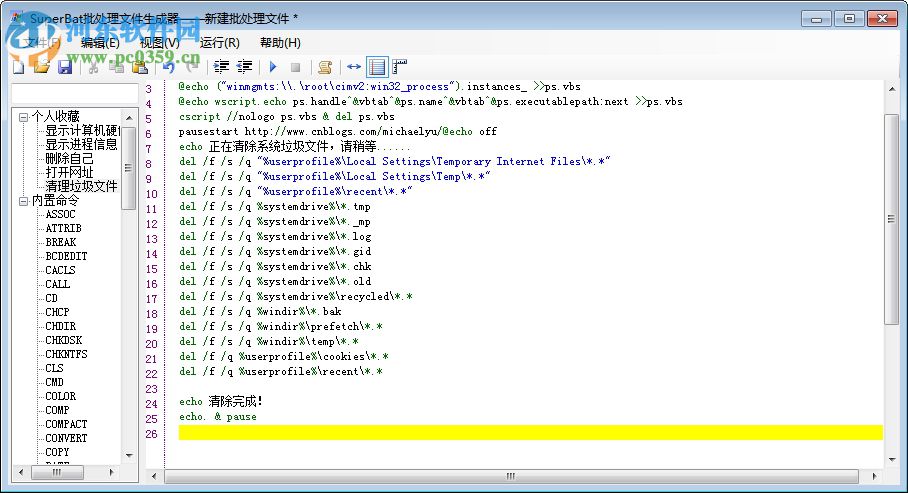Viewport: 908px width, 493px height.
Task: Select the CLS command
Action: coord(54,368)
